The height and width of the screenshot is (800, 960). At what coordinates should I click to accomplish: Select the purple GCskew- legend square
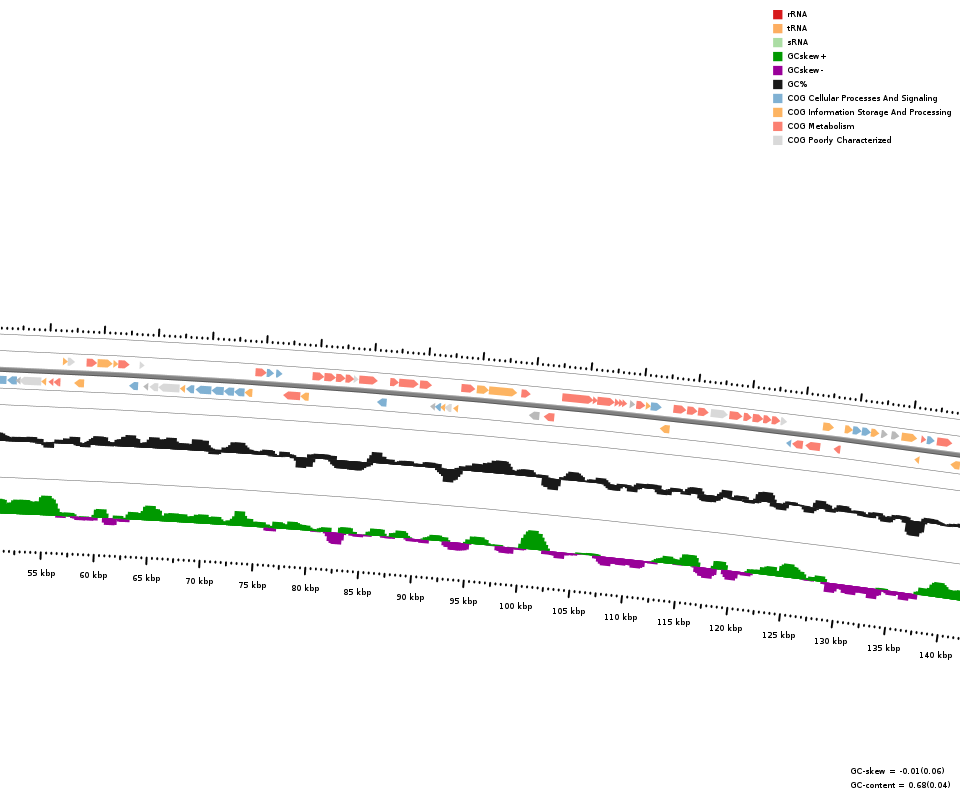coord(777,70)
